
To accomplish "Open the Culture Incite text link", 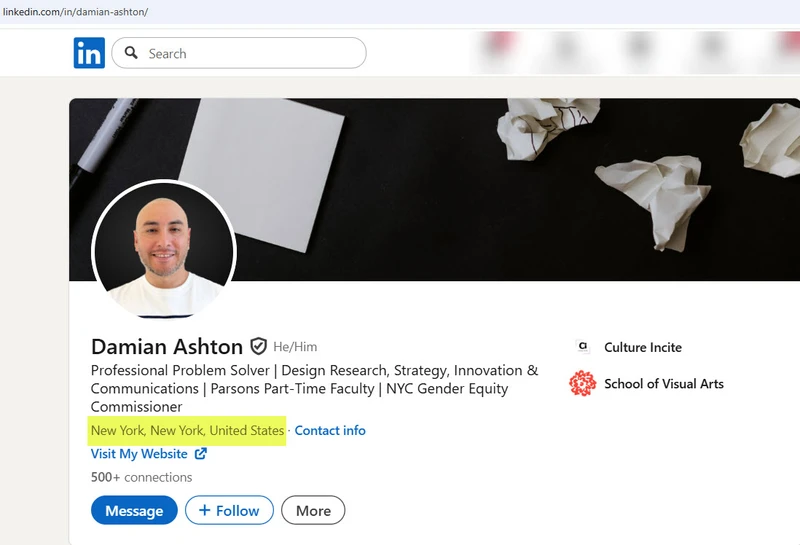I will 642,347.
